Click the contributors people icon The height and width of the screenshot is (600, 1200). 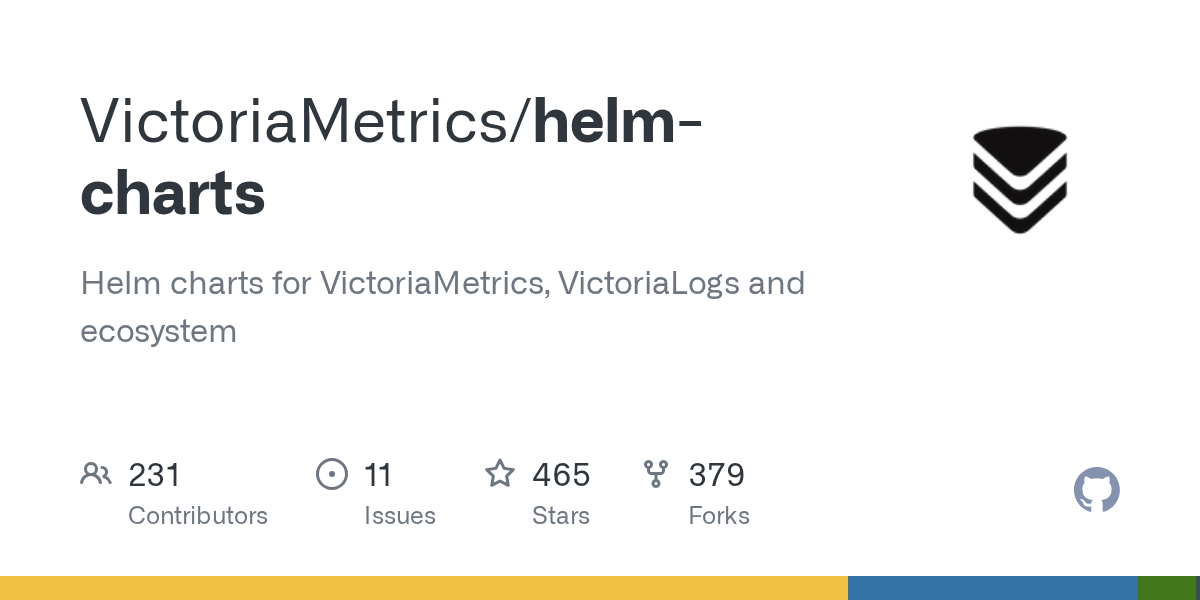point(96,474)
